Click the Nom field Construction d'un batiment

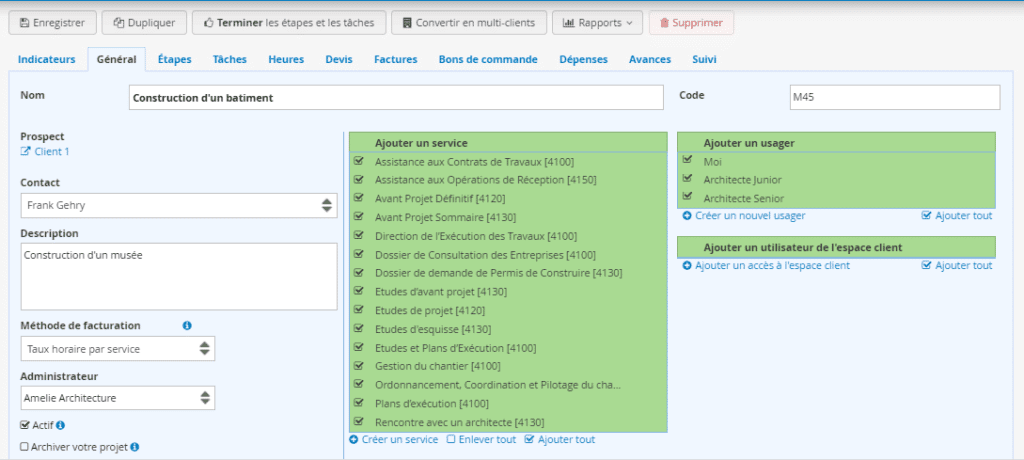point(396,98)
